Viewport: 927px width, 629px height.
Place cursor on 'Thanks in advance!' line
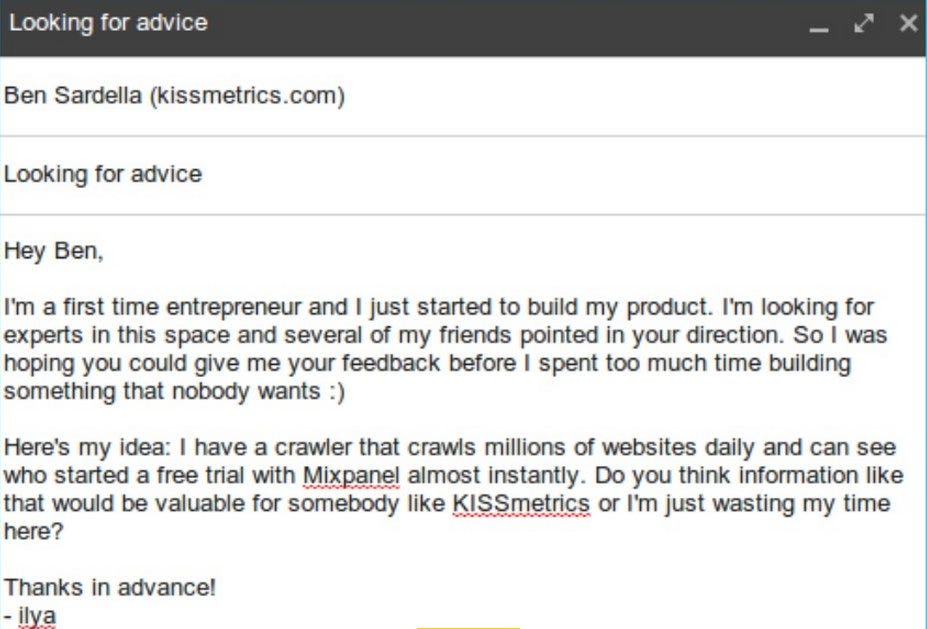pyautogui.click(x=110, y=588)
